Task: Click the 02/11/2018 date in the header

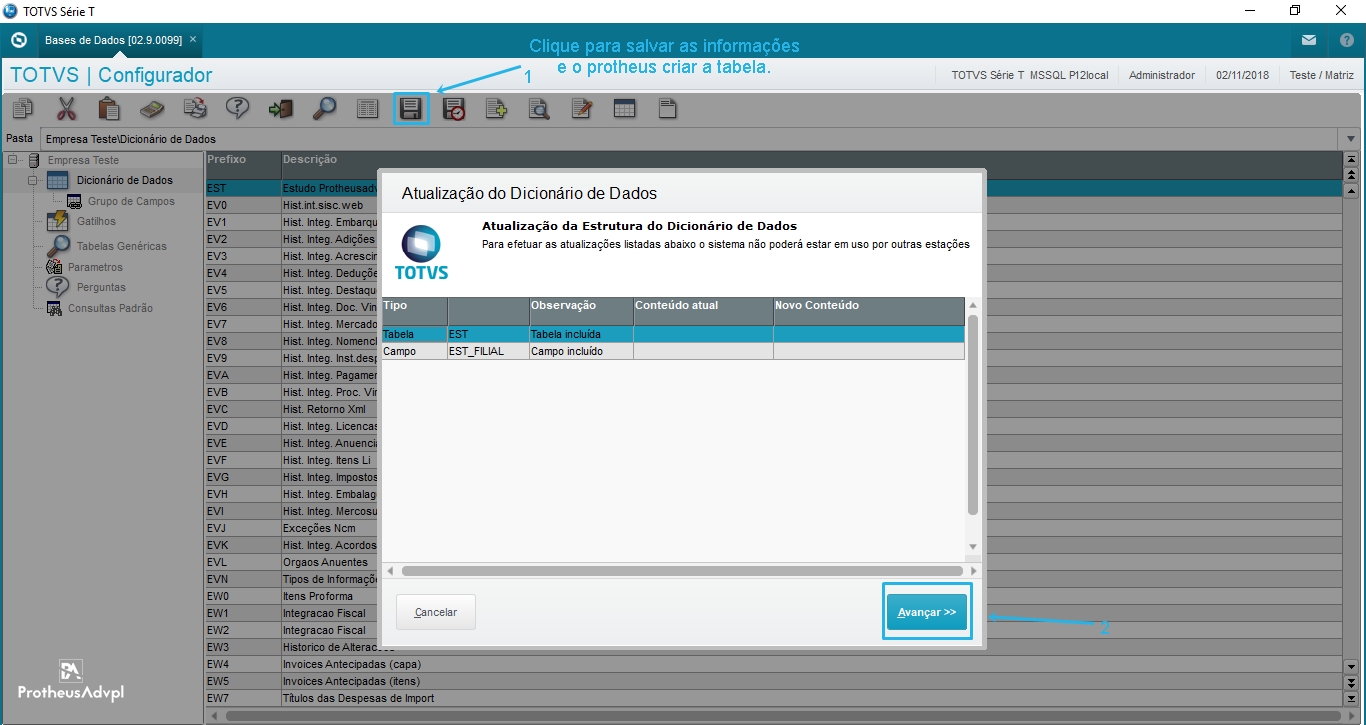Action: click(x=1242, y=75)
